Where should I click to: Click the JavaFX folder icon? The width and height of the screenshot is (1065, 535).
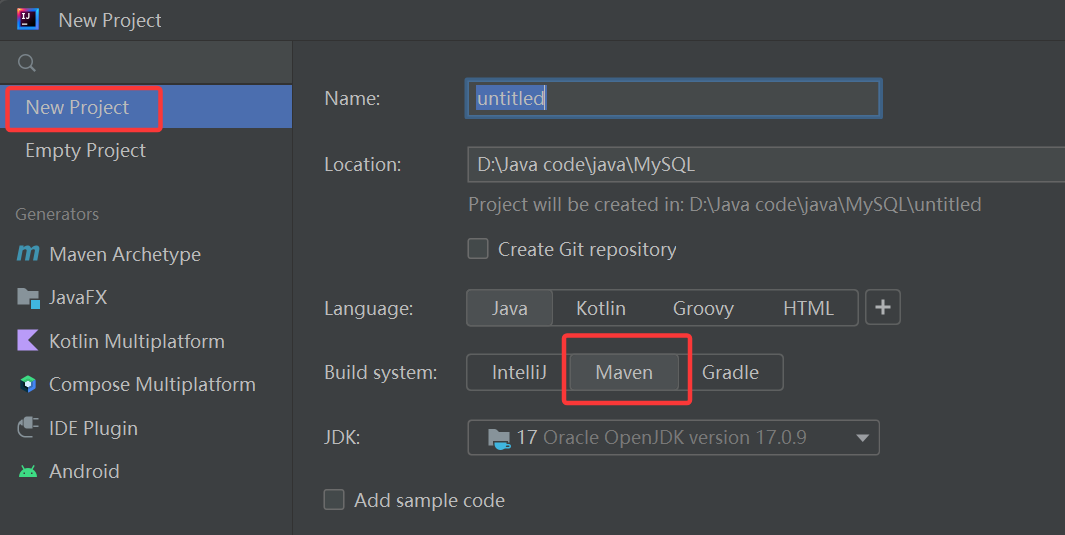[28, 297]
